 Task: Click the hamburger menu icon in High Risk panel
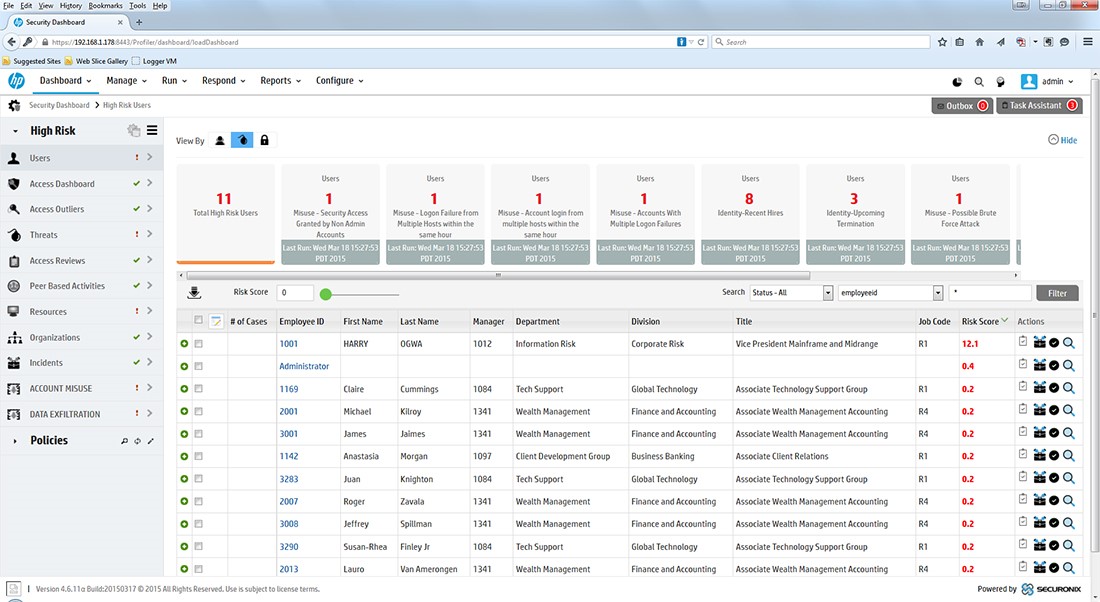click(152, 130)
